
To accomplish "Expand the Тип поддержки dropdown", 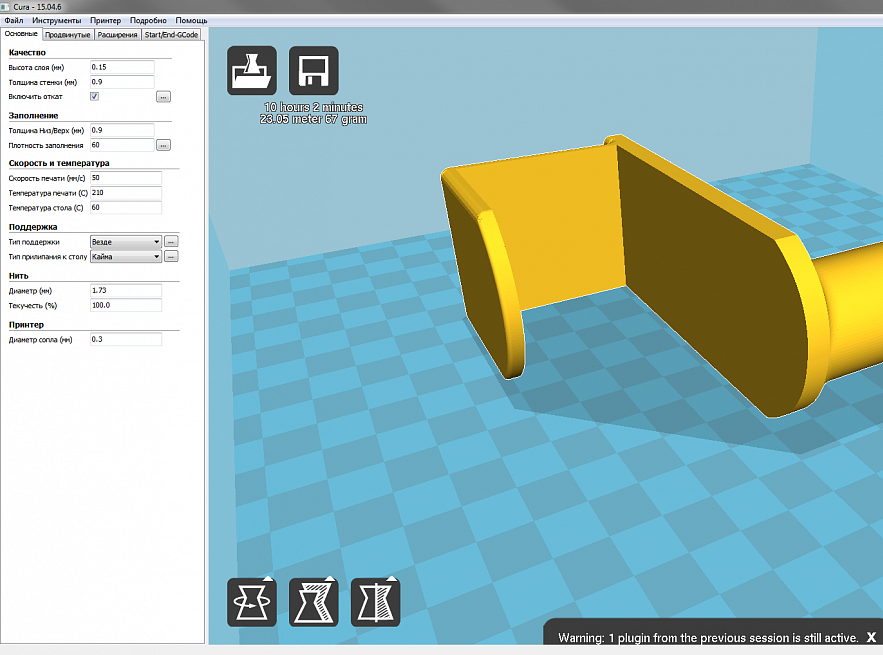I will tap(125, 242).
